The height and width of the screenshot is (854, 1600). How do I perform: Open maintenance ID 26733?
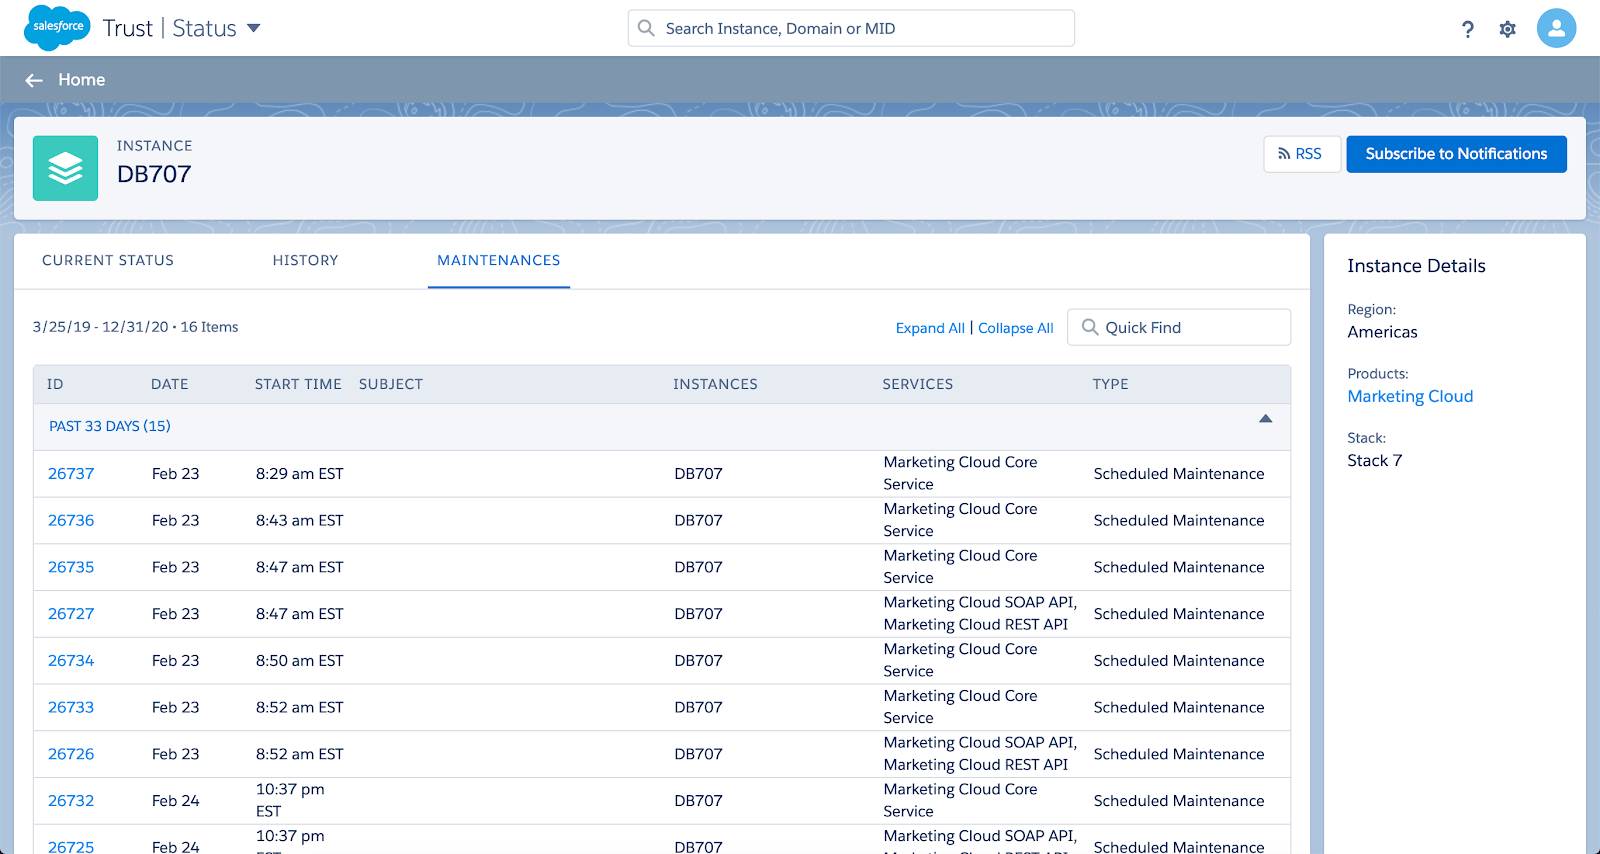71,707
